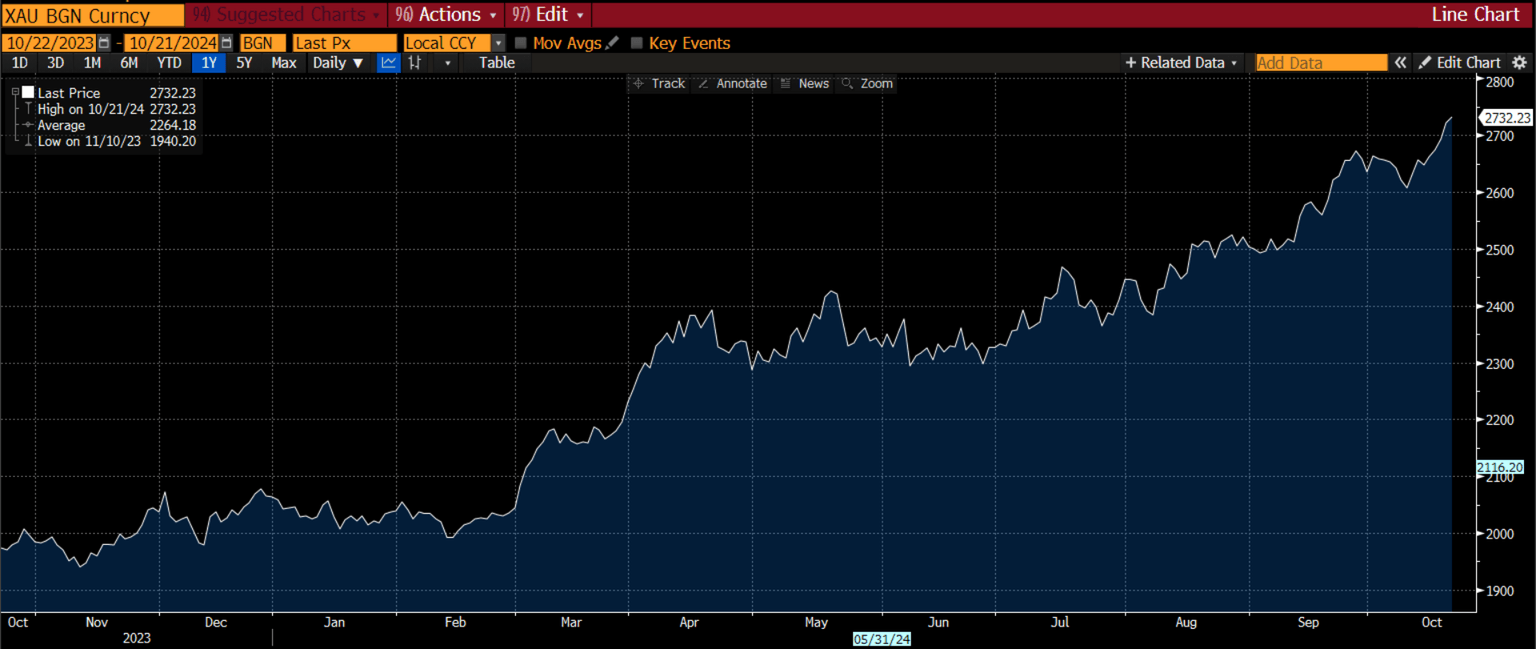Open the end date calendar picker
The width and height of the screenshot is (1536, 649).
226,43
